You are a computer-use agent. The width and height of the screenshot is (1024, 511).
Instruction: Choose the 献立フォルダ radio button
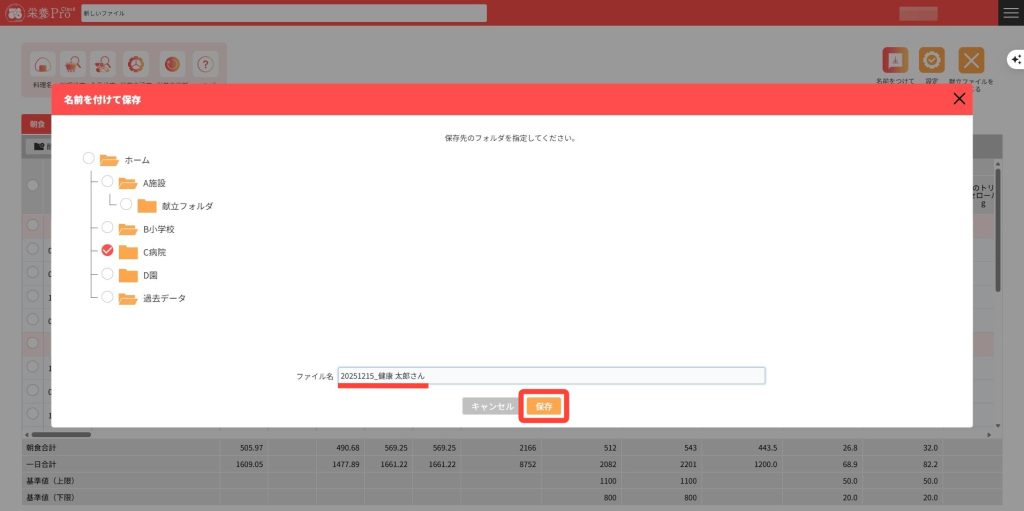126,205
